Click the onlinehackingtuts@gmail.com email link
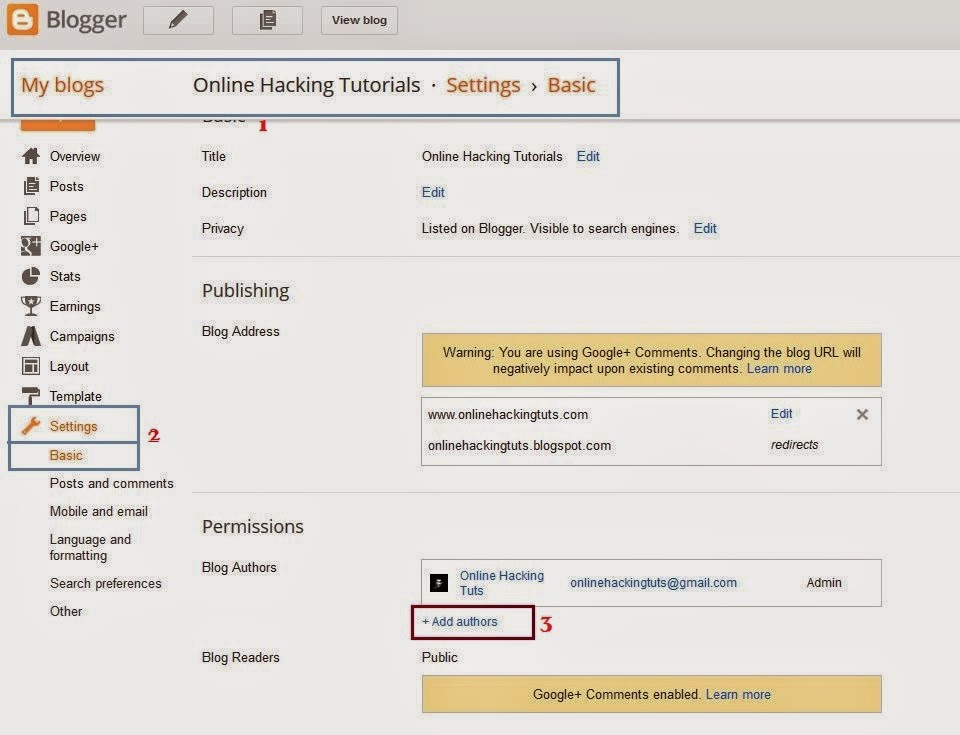This screenshot has width=960, height=735. [653, 583]
